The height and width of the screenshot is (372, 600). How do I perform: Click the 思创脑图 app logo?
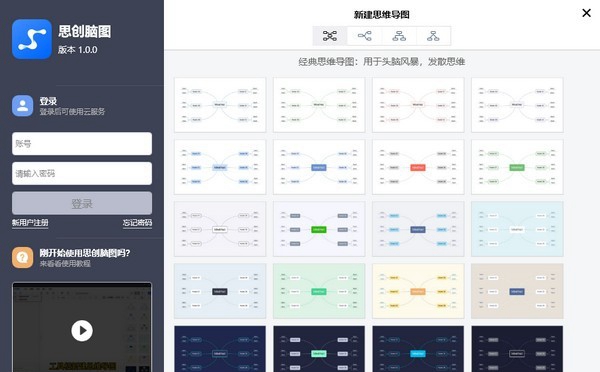32,39
